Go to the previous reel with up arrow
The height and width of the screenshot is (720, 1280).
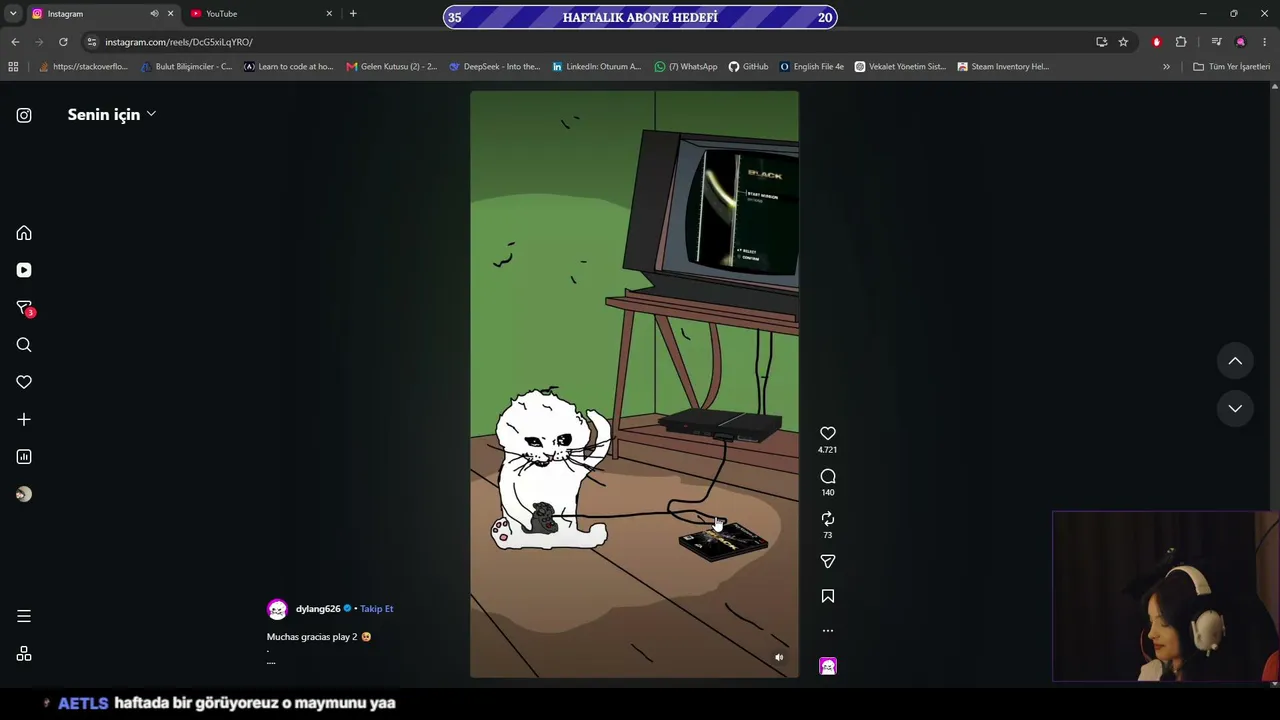(x=1235, y=361)
